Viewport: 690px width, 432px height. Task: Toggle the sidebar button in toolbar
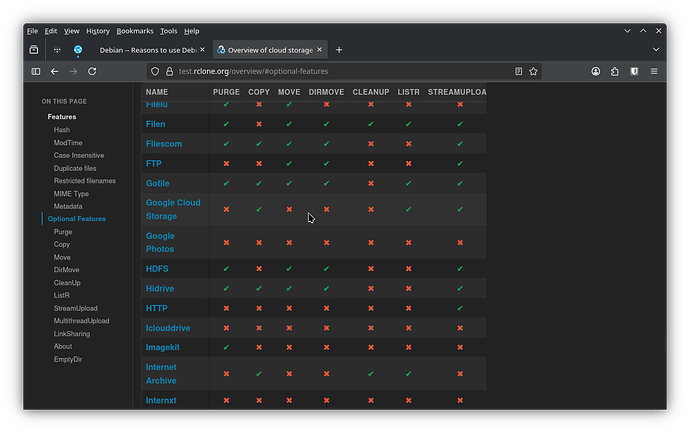pyautogui.click(x=36, y=71)
